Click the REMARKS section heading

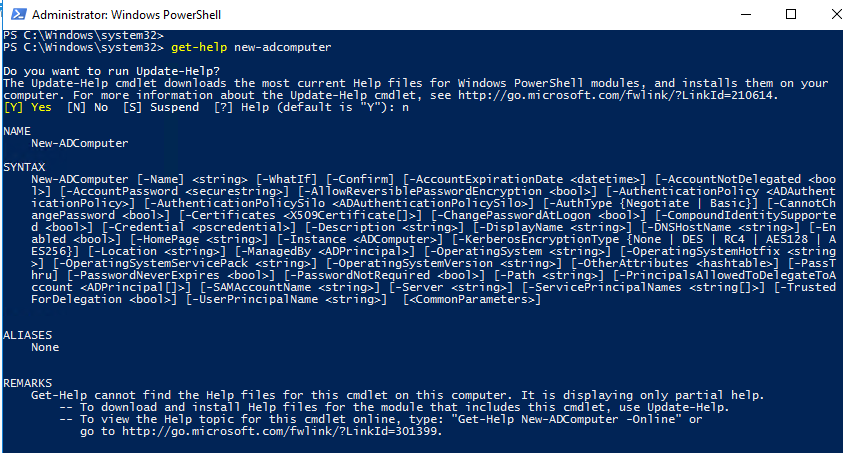[28, 382]
